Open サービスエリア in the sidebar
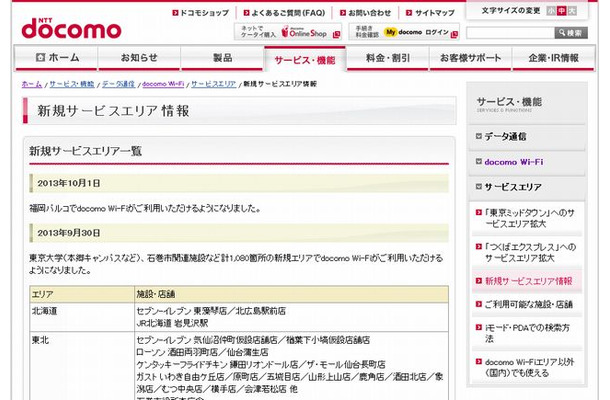The height and width of the screenshot is (400, 610). pos(527,187)
